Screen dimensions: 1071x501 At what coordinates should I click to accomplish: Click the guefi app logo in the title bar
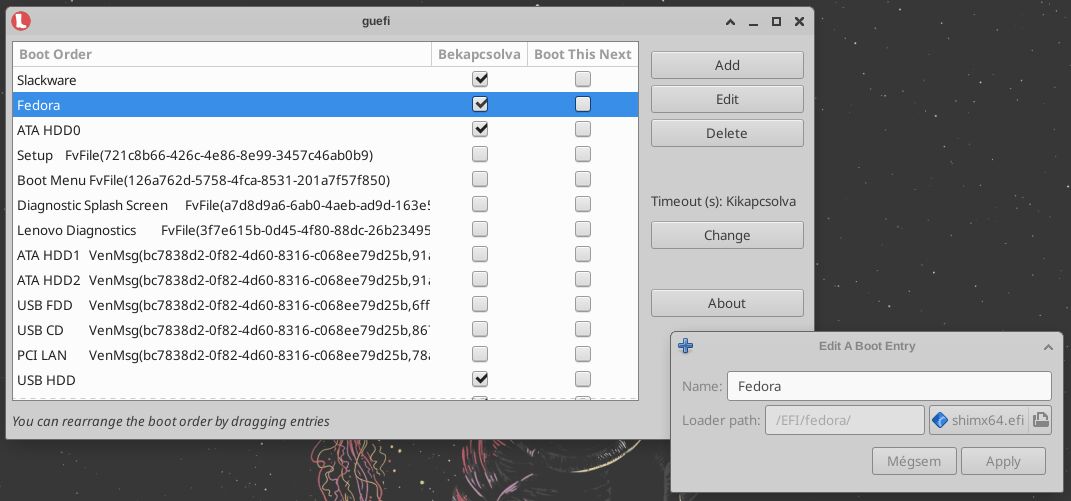pyautogui.click(x=21, y=22)
